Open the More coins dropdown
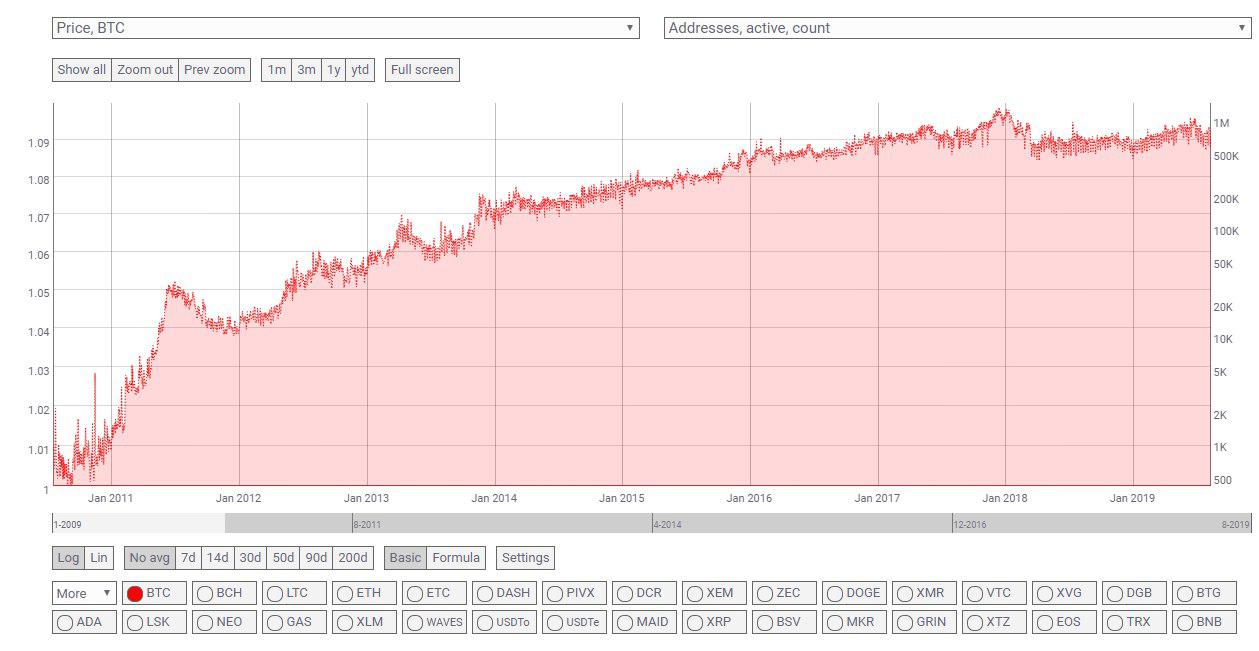Image resolution: width=1259 pixels, height=651 pixels. [84, 593]
